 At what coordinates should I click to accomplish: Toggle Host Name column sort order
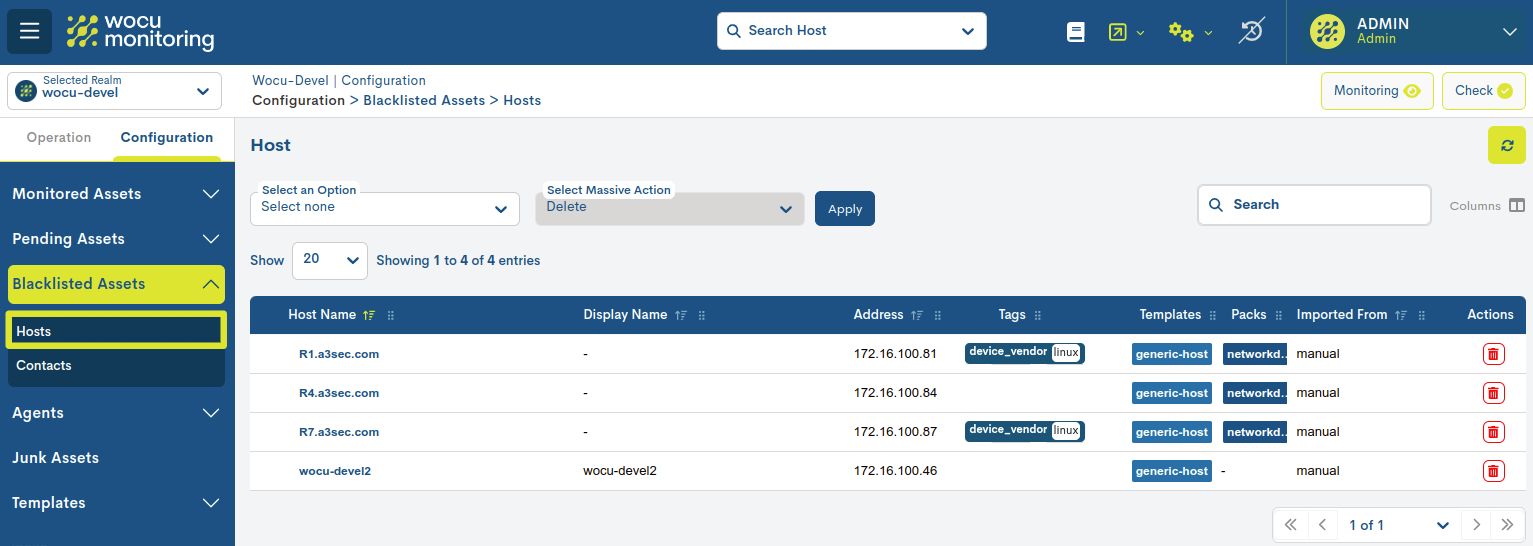click(x=369, y=315)
